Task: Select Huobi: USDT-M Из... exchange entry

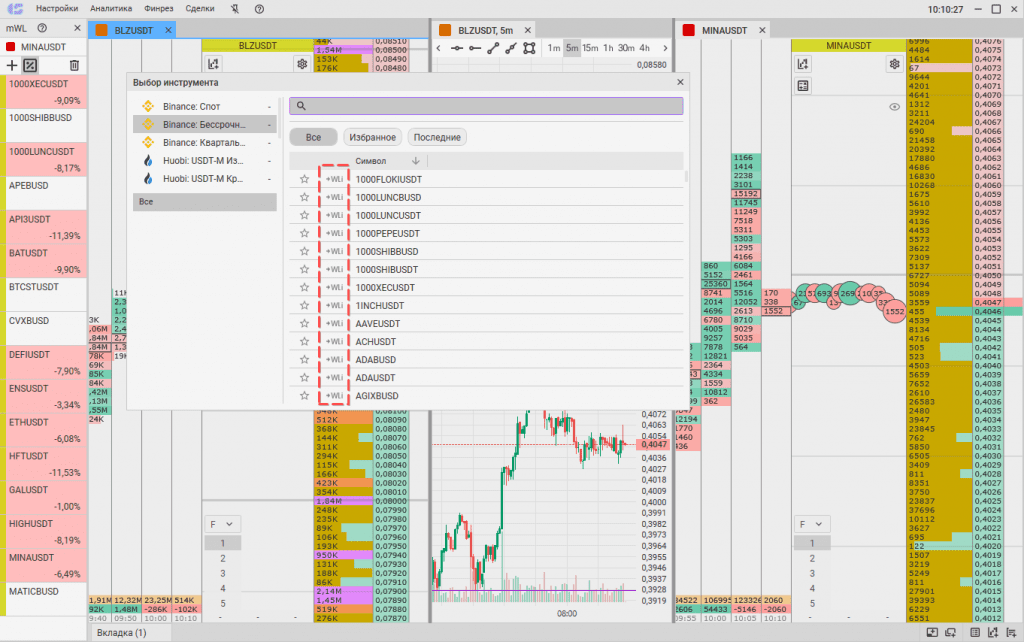Action: [x=204, y=161]
